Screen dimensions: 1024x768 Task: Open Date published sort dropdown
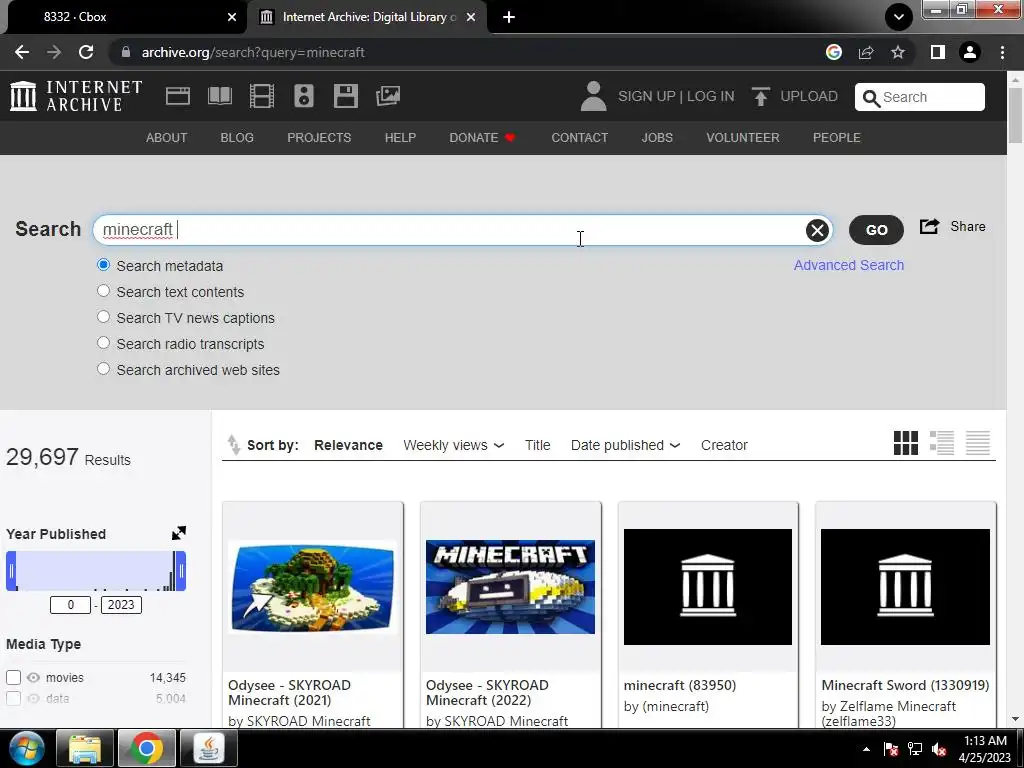(x=625, y=445)
